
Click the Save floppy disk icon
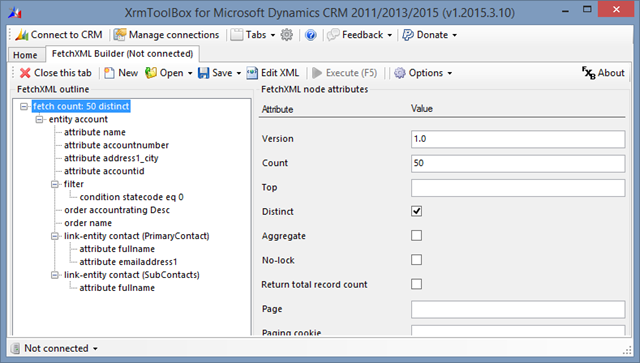(203, 73)
